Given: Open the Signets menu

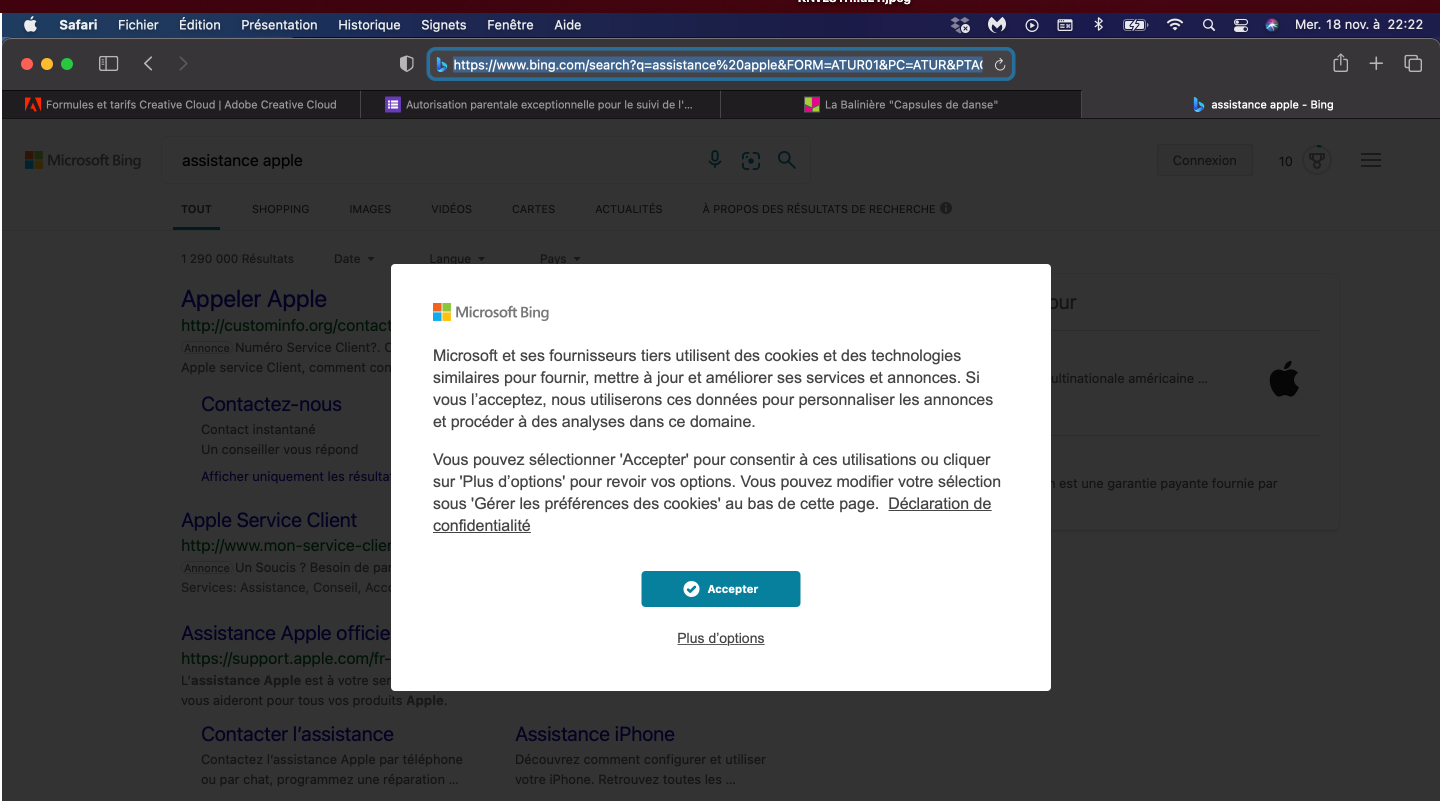Looking at the screenshot, I should [x=444, y=25].
